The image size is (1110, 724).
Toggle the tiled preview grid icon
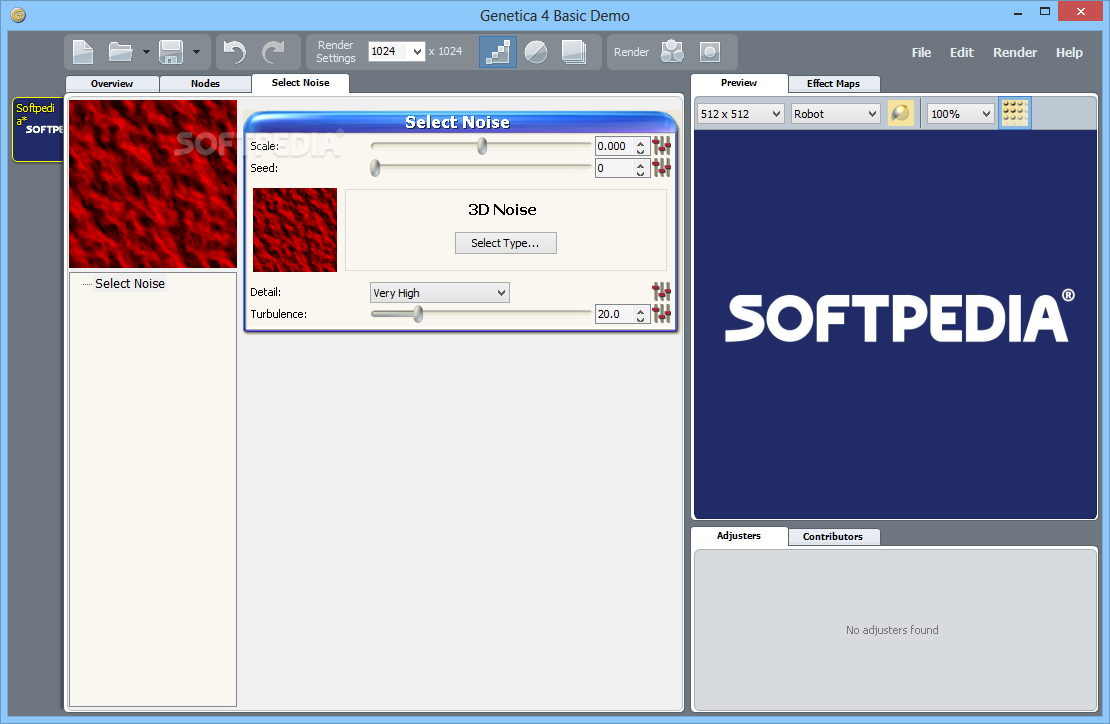(1014, 113)
